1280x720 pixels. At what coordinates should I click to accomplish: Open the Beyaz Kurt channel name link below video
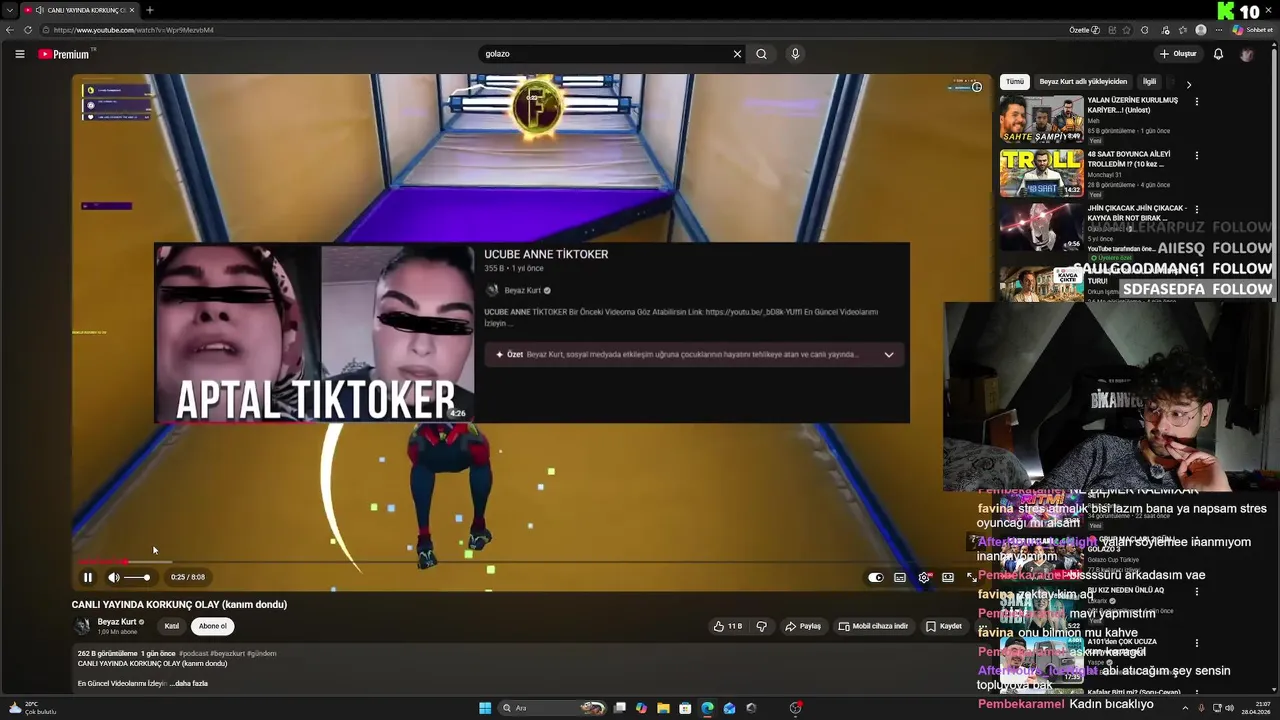click(x=117, y=622)
